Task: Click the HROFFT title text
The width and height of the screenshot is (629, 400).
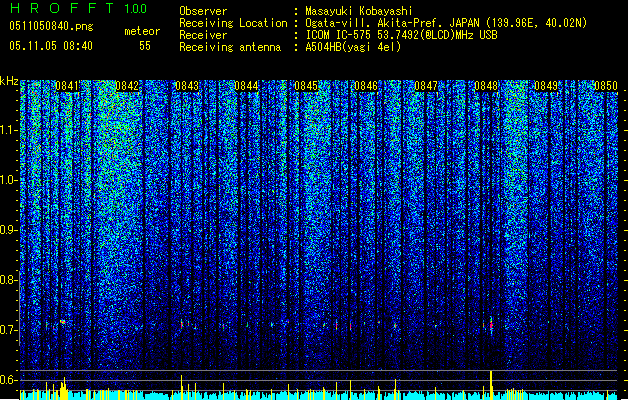Action: 62,8
